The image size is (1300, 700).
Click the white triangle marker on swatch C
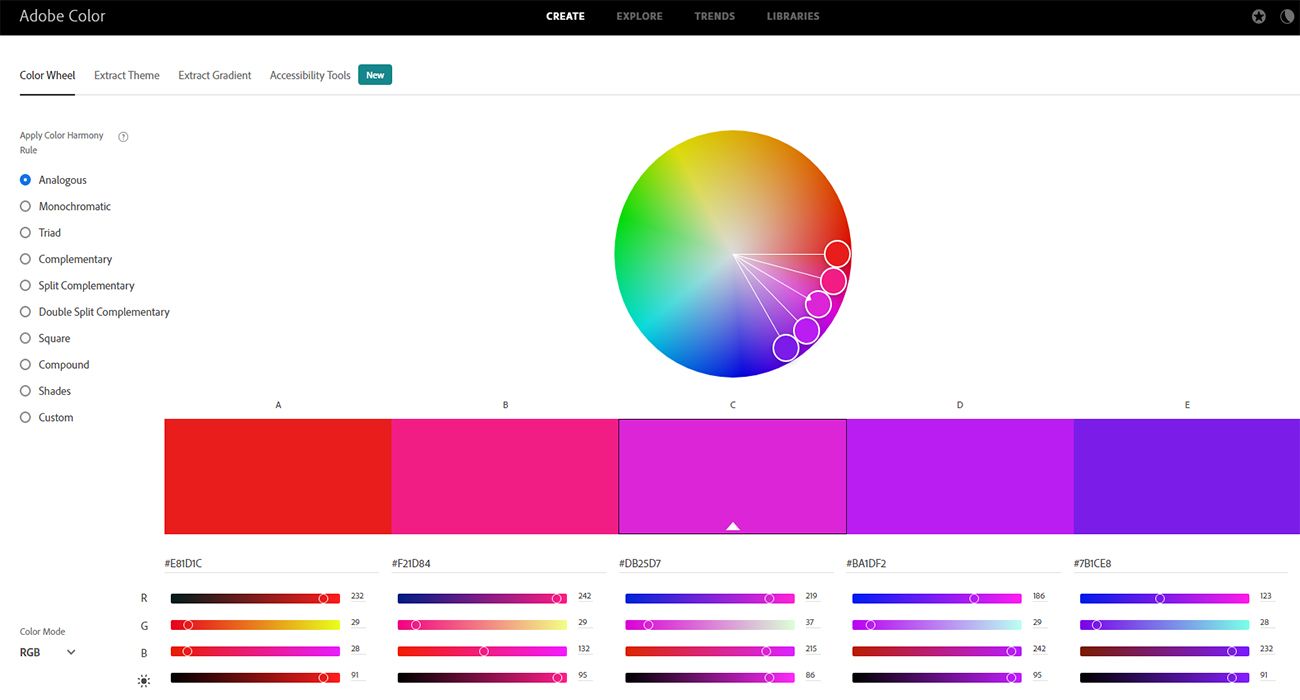[x=733, y=525]
